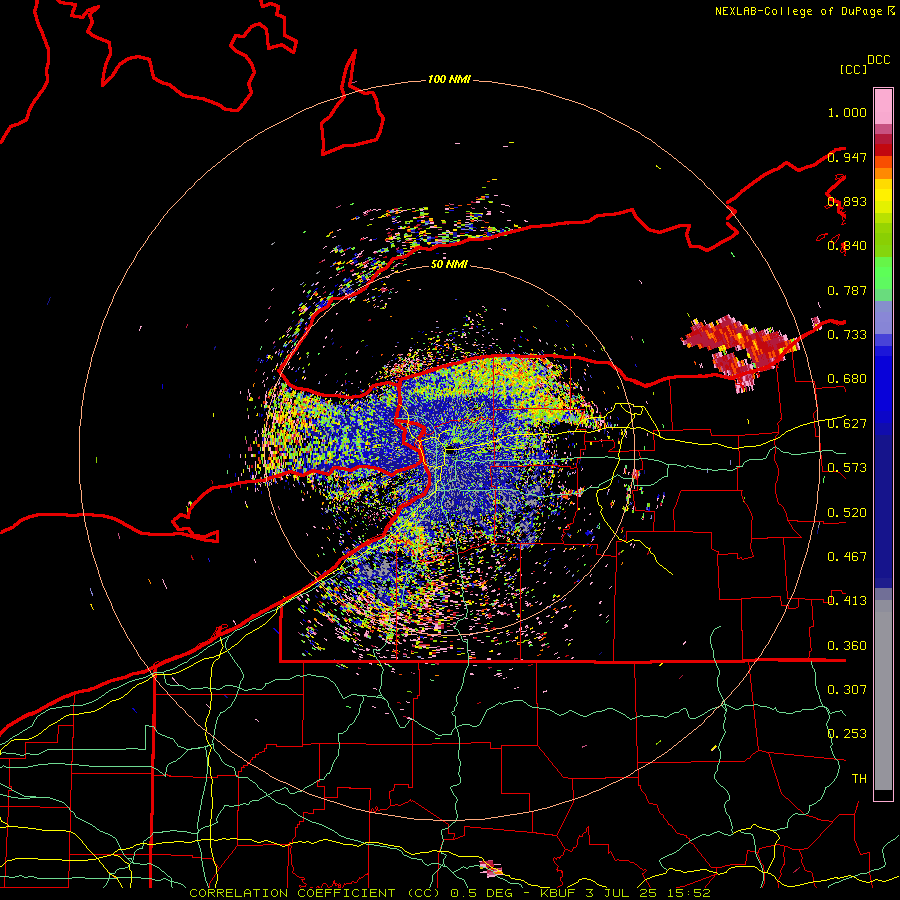Select the 0.467 scale value
The width and height of the screenshot is (900, 900).
click(x=847, y=556)
